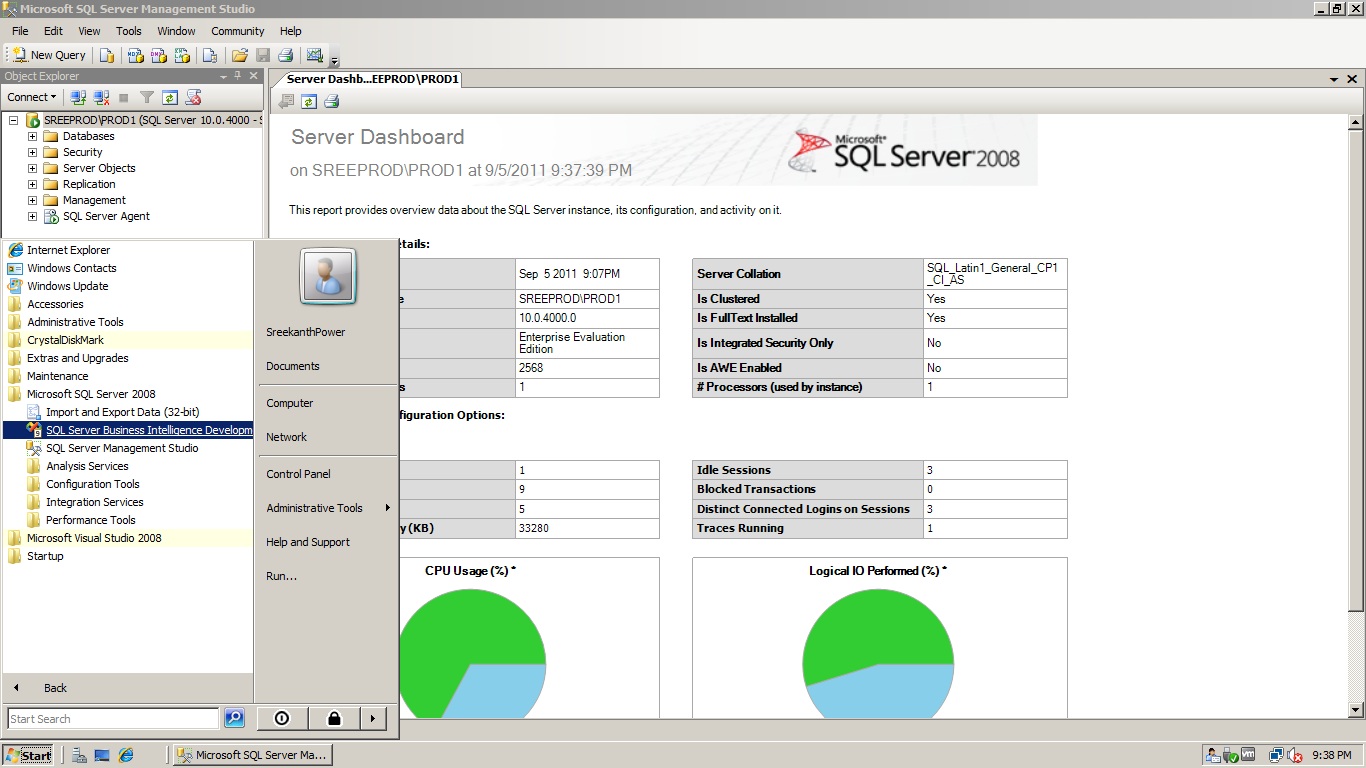Viewport: 1366px width, 768px height.
Task: Open the Help menu
Action: pyautogui.click(x=290, y=31)
